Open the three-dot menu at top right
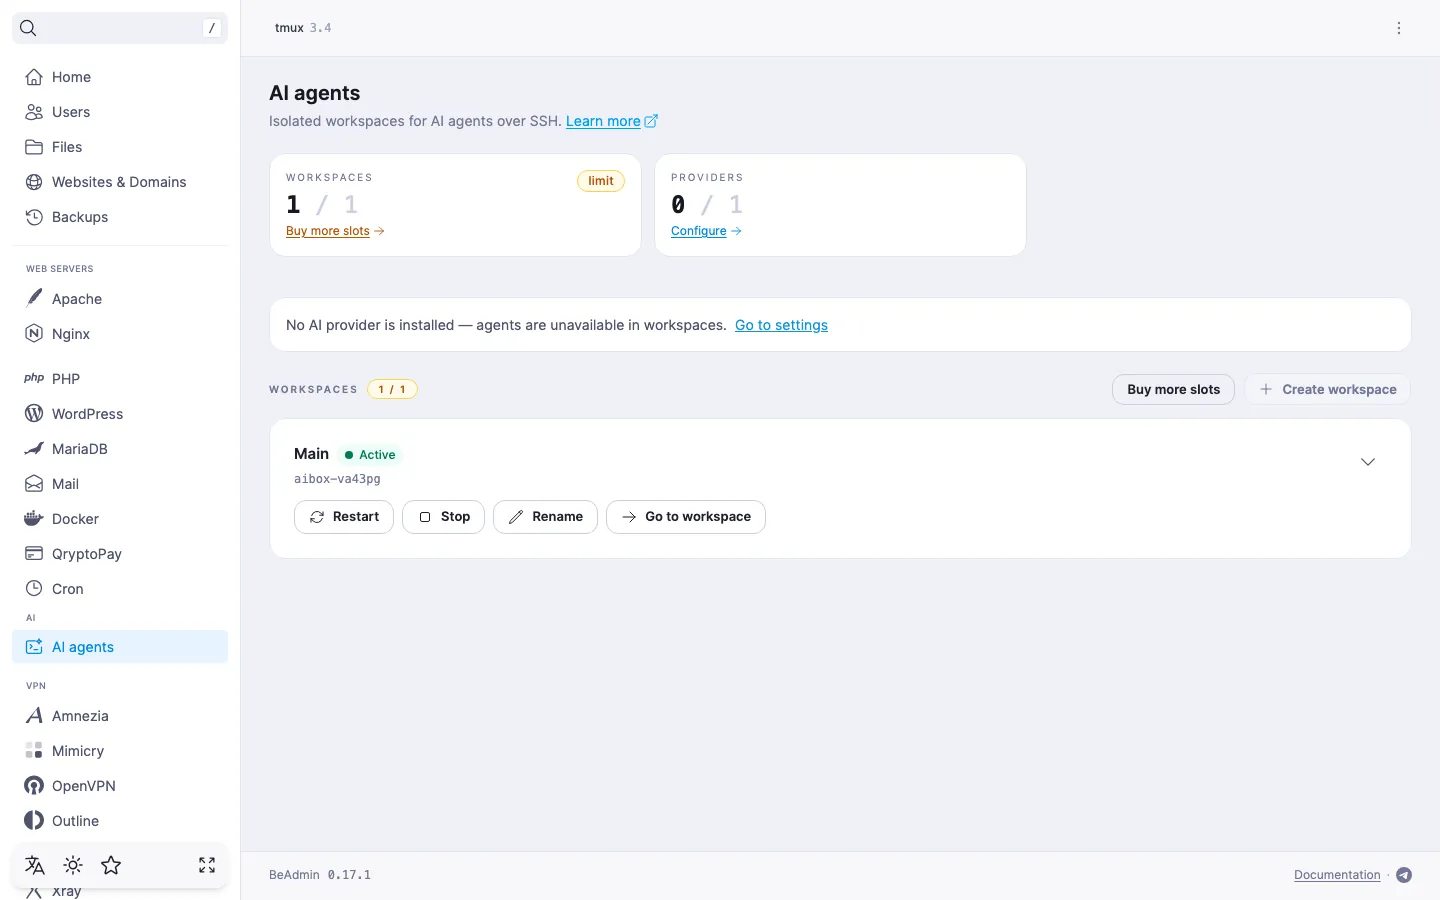Viewport: 1440px width, 900px height. (x=1399, y=28)
